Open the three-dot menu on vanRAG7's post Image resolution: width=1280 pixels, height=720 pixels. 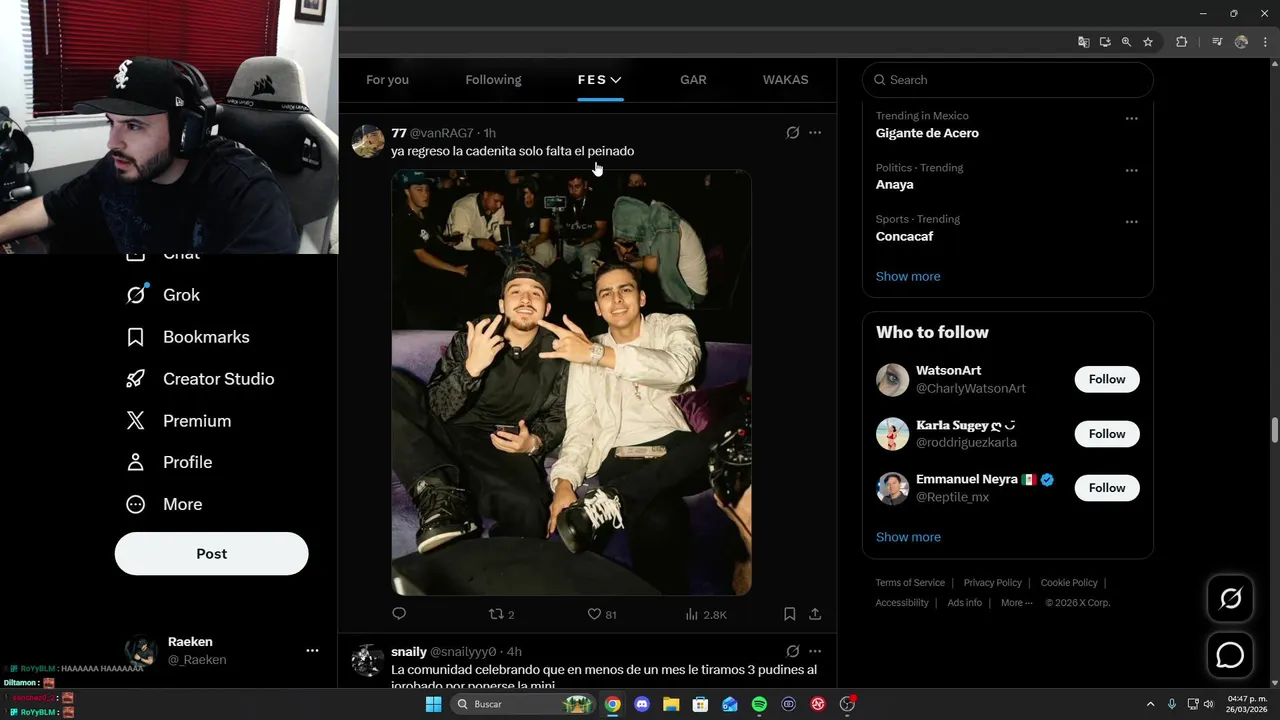(815, 133)
